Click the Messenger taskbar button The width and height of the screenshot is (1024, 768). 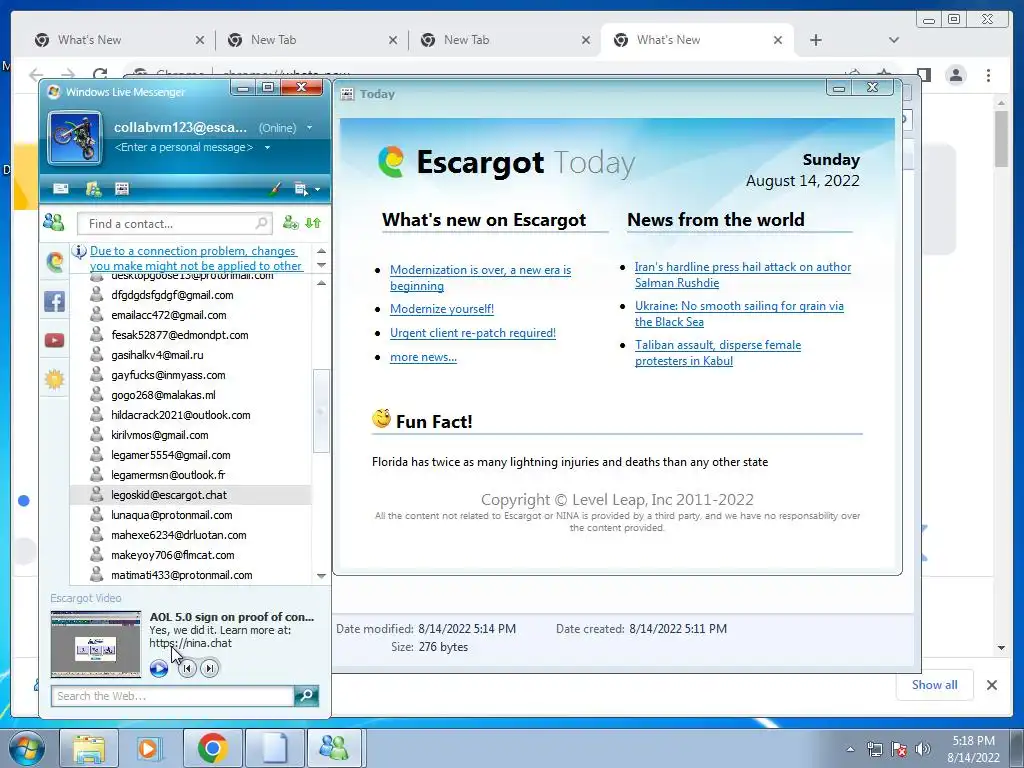click(334, 748)
